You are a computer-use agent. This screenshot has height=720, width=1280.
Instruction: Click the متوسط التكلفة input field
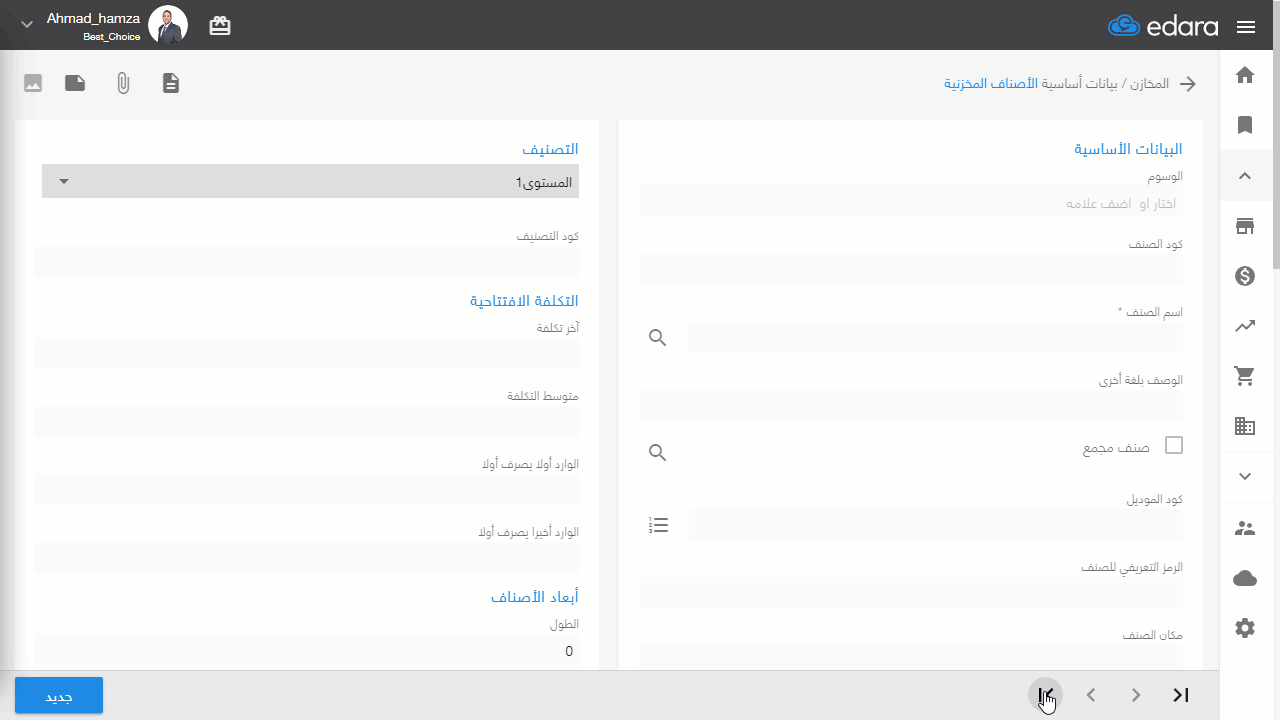tap(307, 421)
